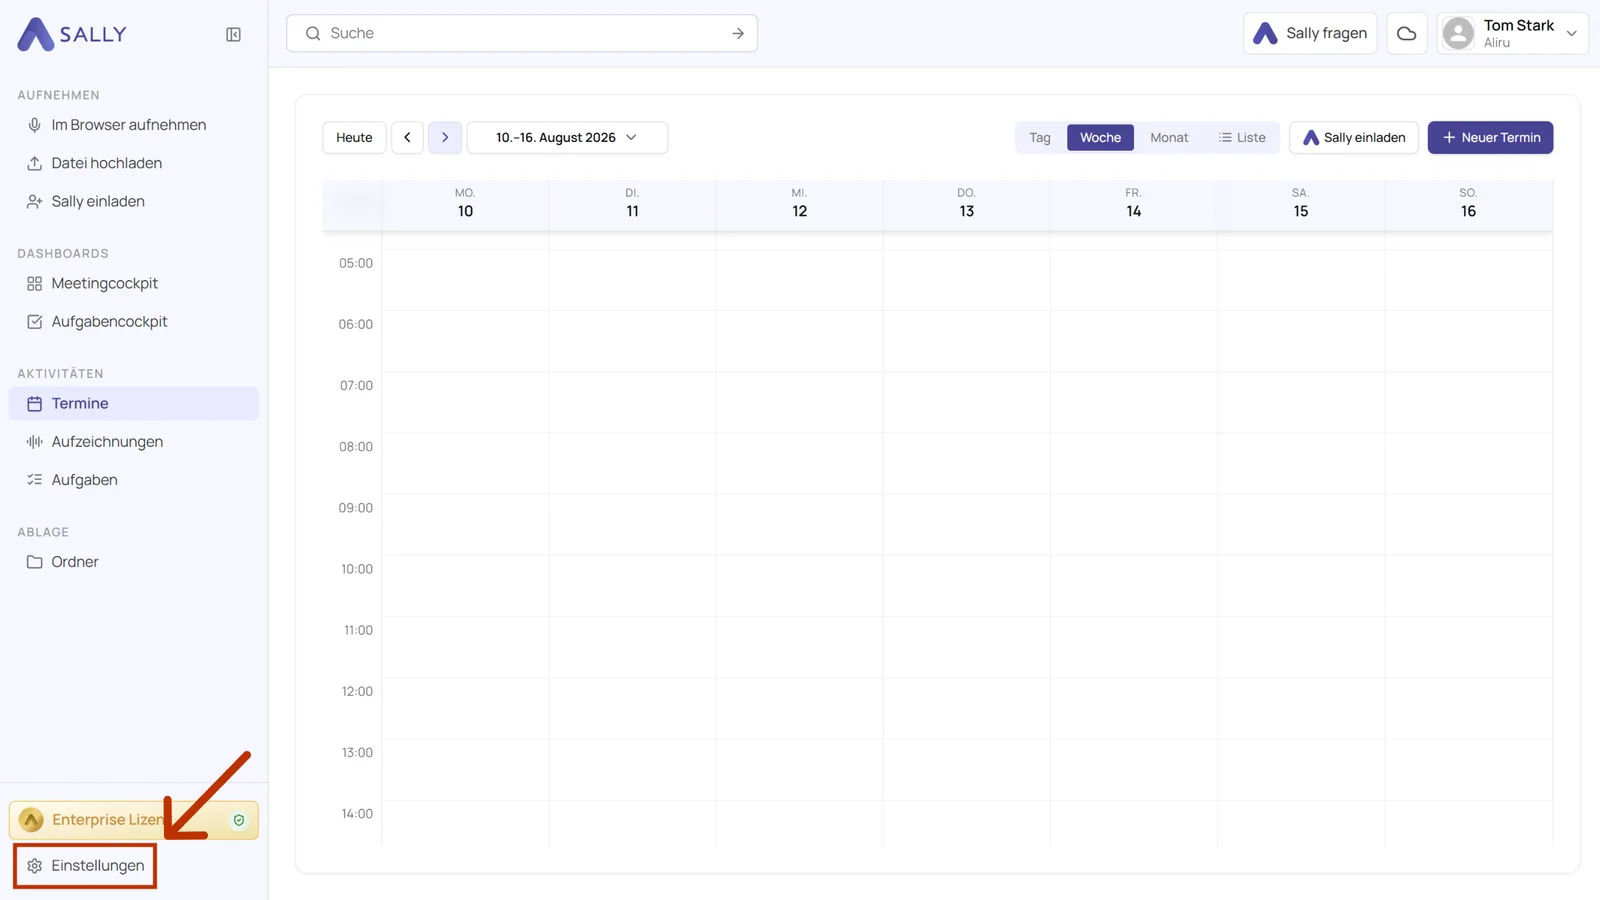
Task: Switch calendar to Tag view
Action: coord(1040,138)
